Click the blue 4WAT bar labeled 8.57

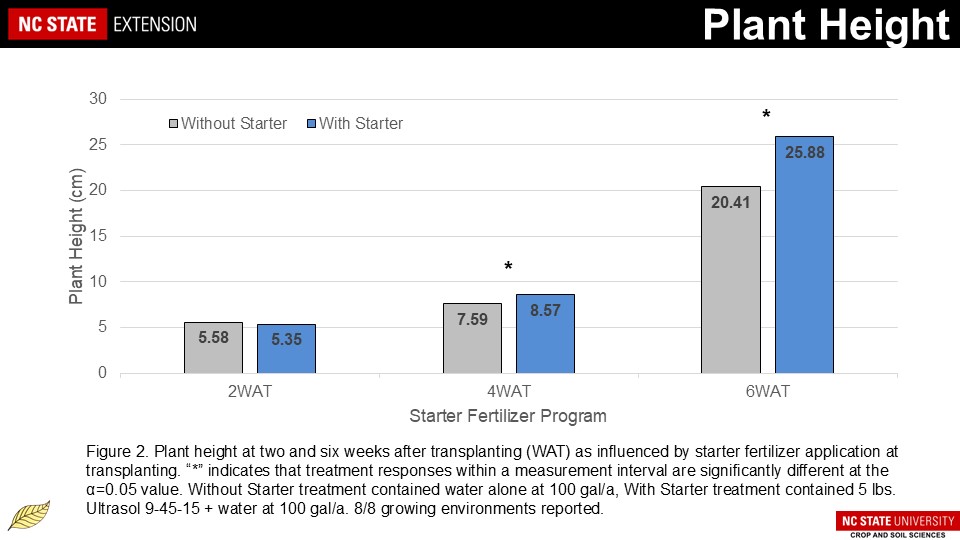545,334
